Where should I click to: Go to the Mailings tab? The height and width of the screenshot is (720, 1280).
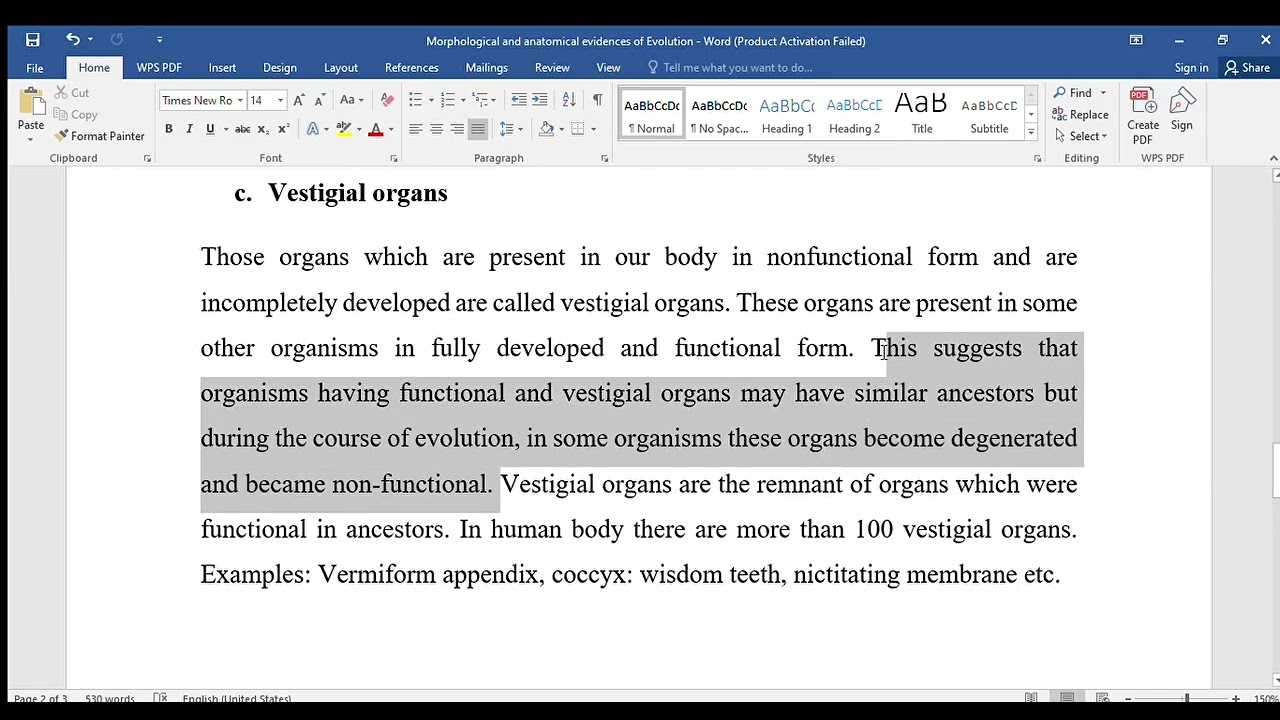coord(487,68)
